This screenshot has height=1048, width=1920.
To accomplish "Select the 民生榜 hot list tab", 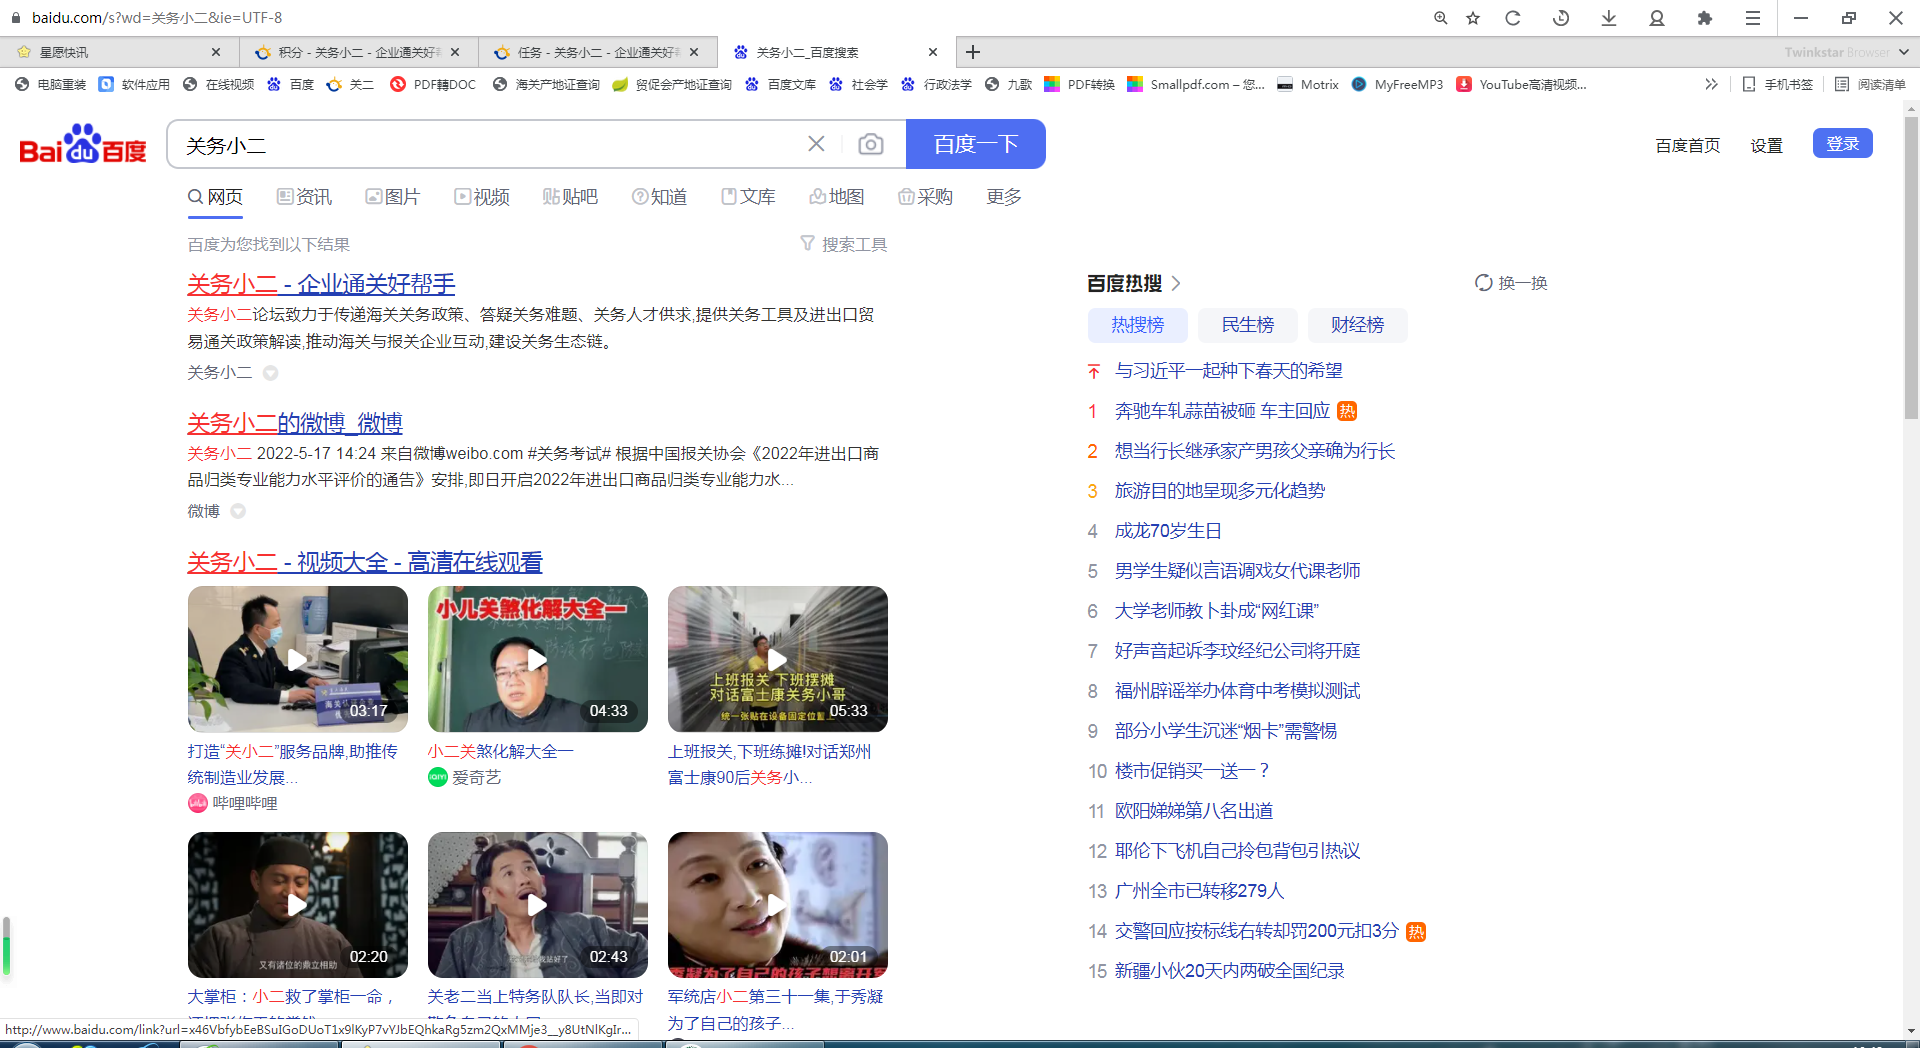I will (x=1248, y=325).
